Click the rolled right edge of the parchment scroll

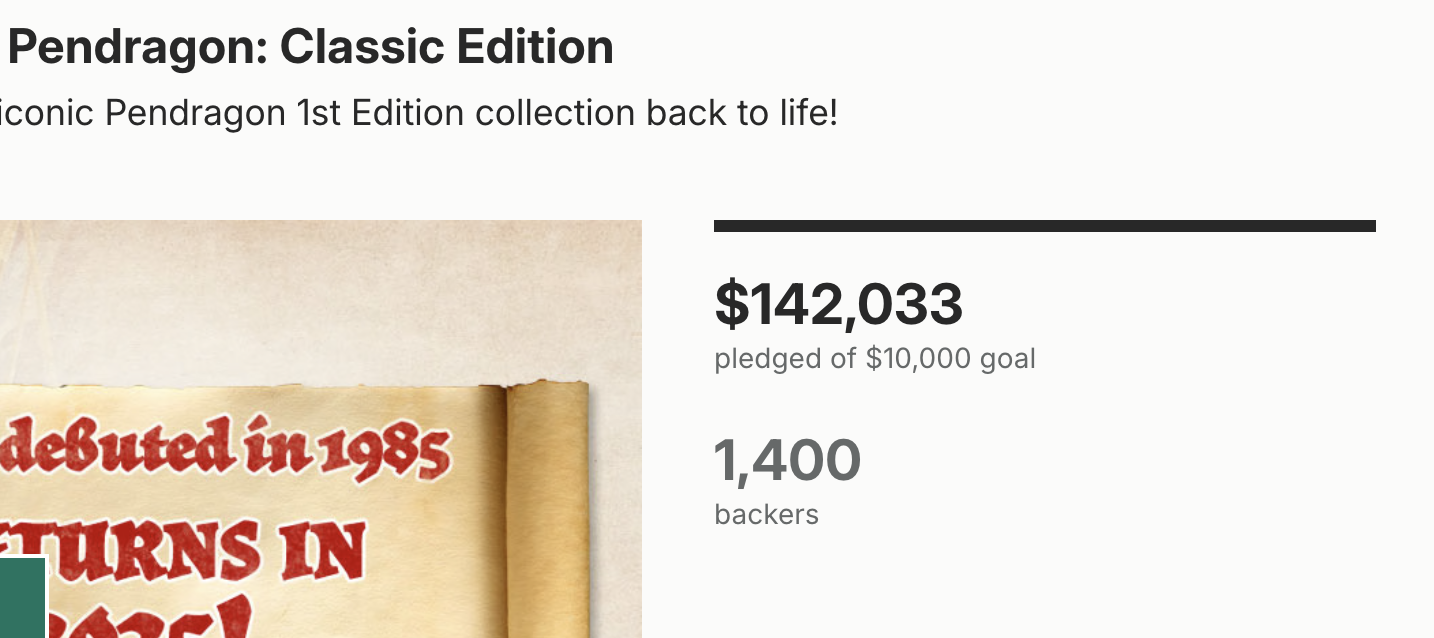(550, 500)
